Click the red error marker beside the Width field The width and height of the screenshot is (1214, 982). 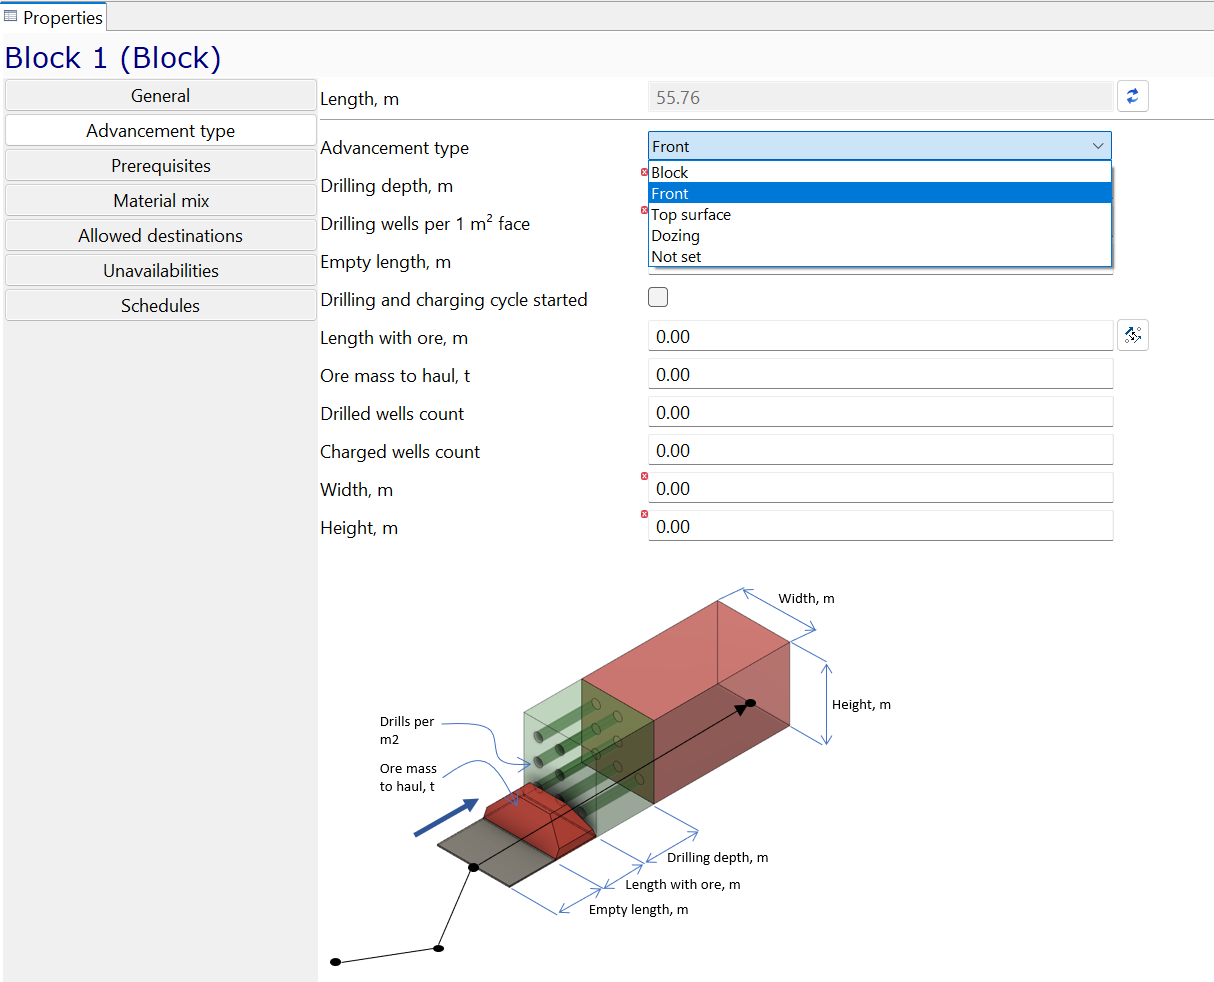pyautogui.click(x=644, y=476)
